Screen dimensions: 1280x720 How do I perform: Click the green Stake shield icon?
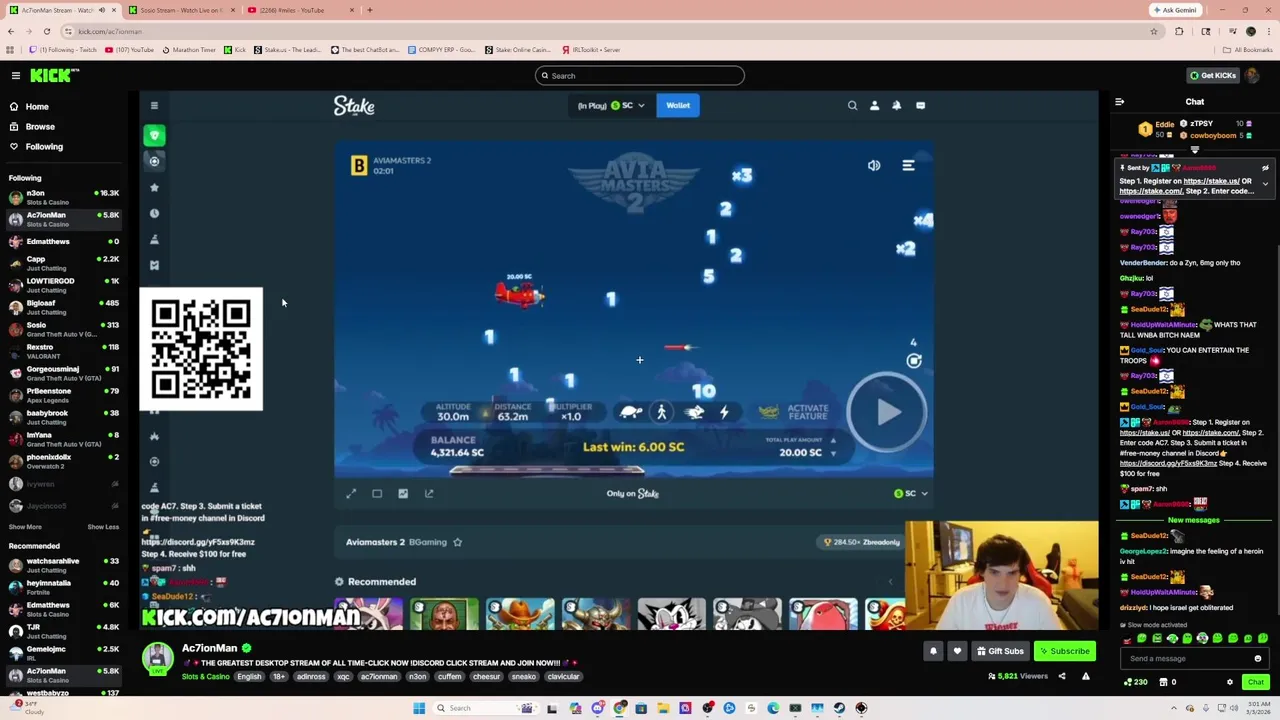point(154,135)
